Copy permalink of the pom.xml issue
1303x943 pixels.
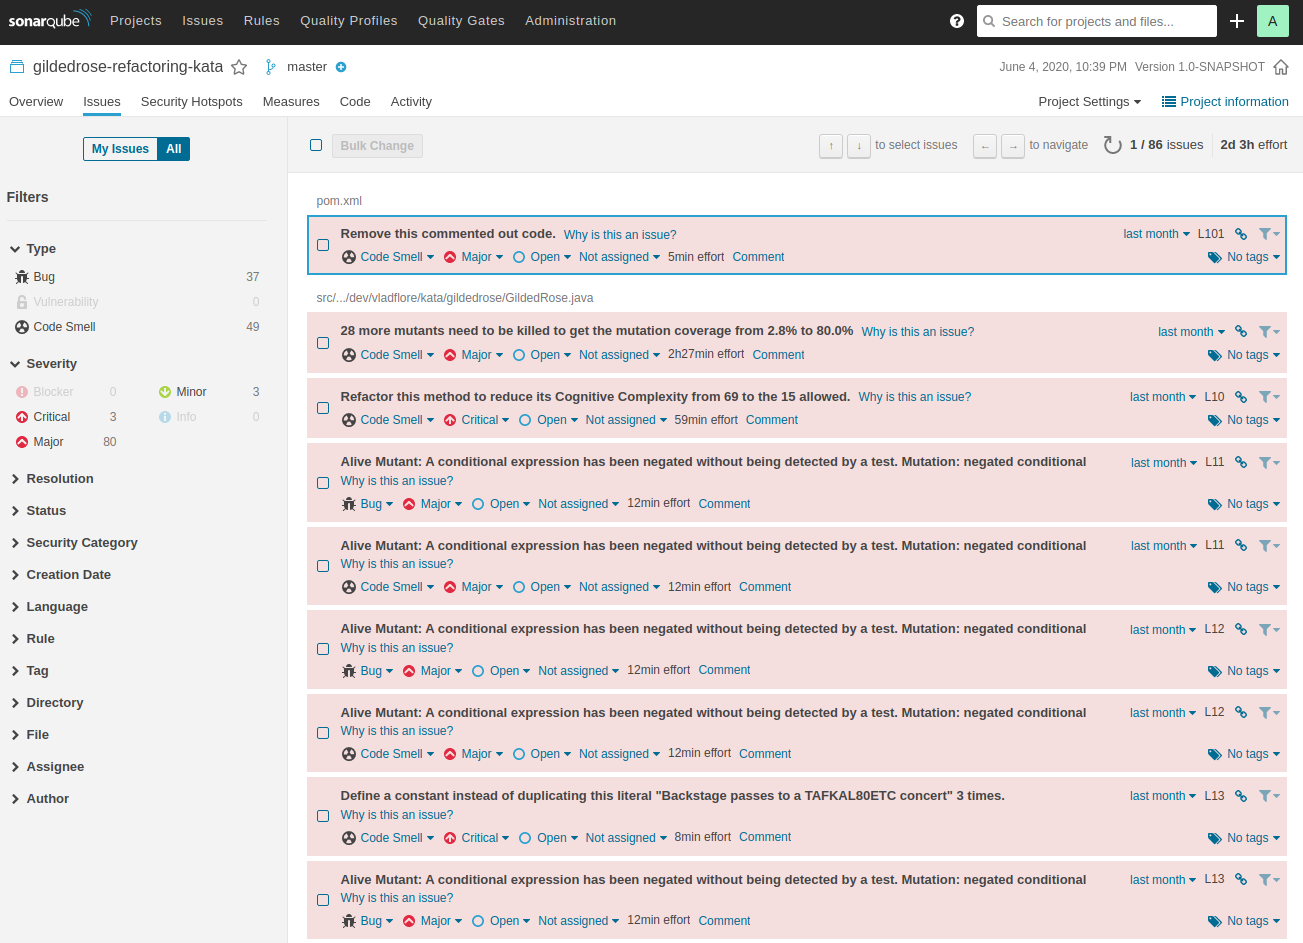[1241, 234]
